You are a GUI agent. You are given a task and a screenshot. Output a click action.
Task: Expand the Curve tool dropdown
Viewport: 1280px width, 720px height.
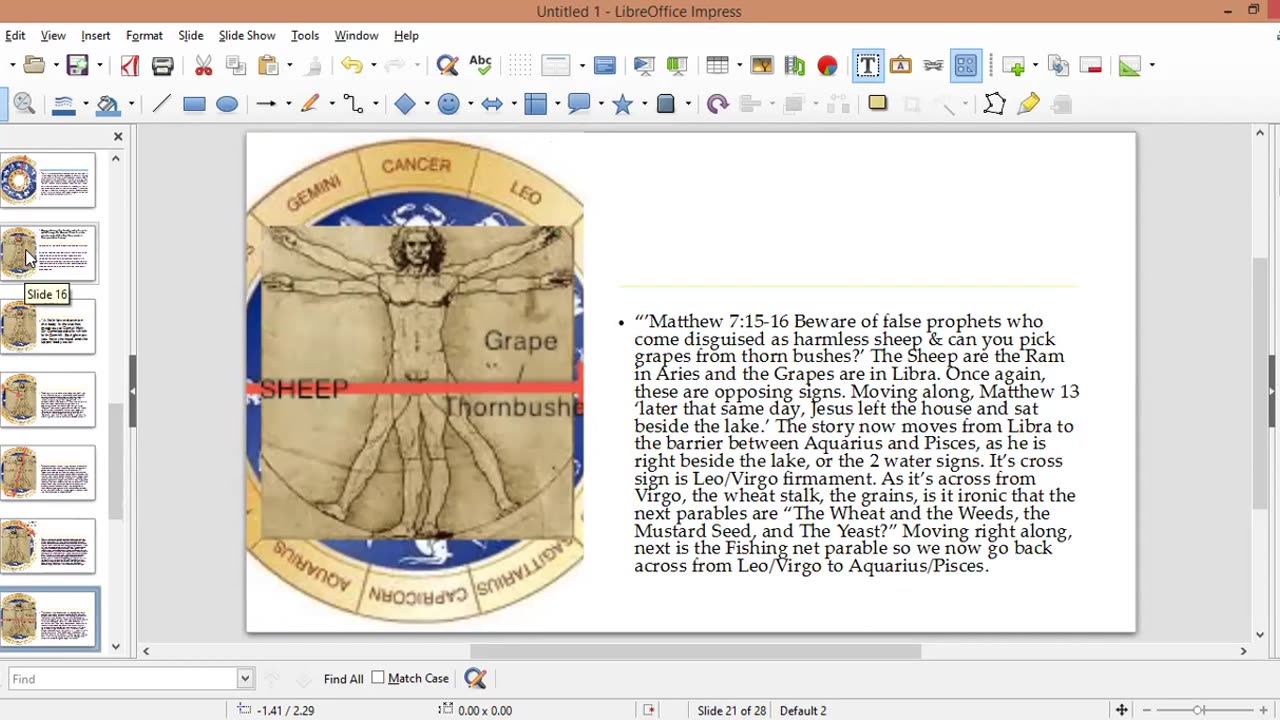tap(331, 104)
